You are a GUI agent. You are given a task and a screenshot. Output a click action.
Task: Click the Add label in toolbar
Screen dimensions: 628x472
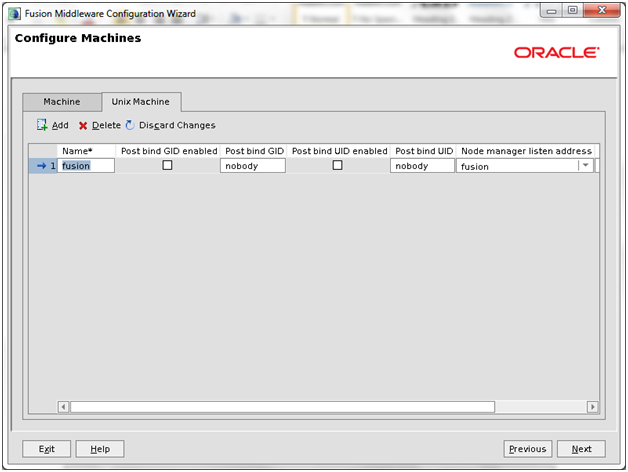[x=60, y=125]
